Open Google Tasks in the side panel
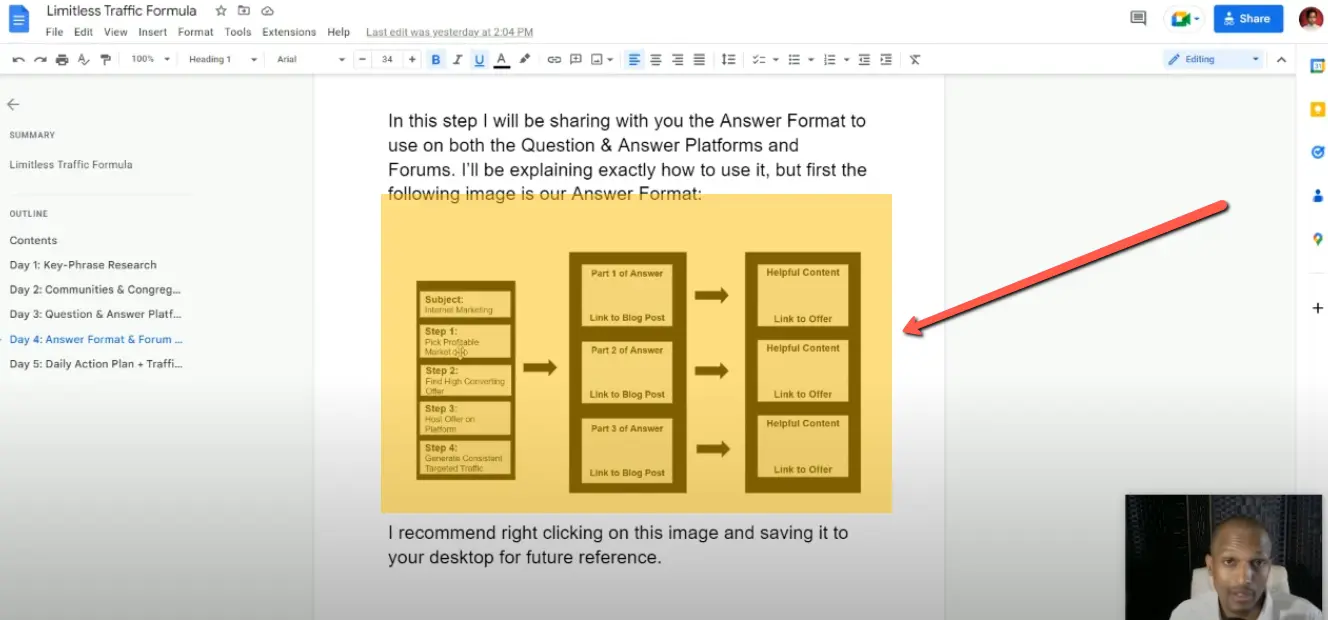 (1316, 151)
